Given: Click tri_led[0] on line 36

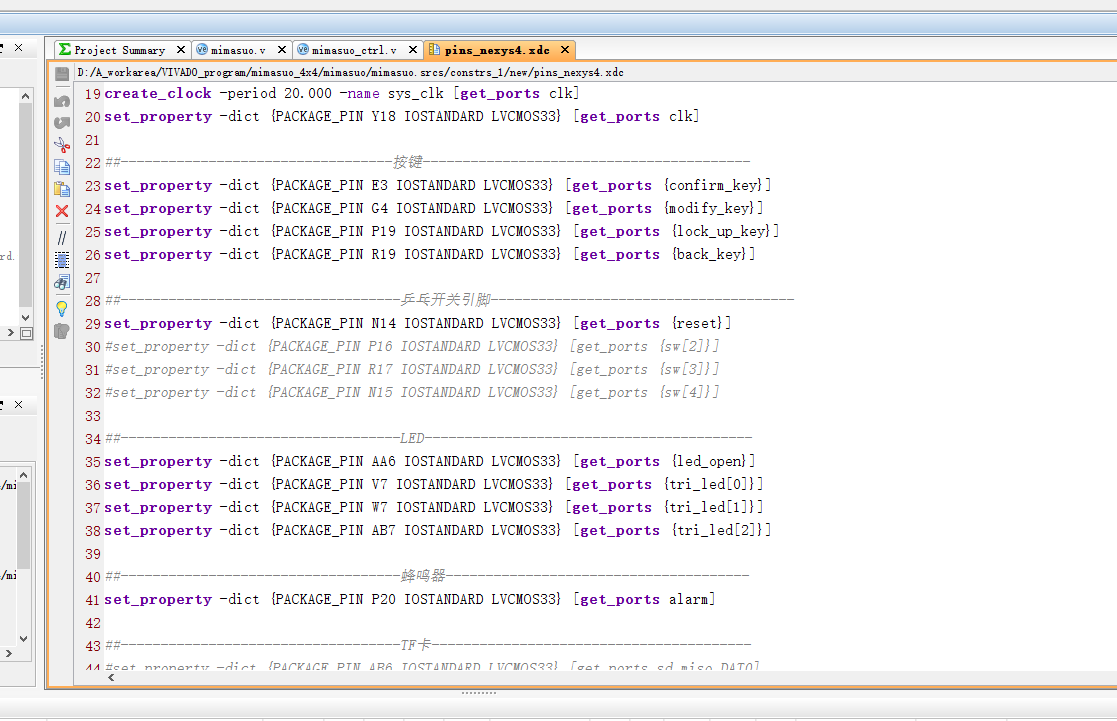Looking at the screenshot, I should (x=709, y=484).
